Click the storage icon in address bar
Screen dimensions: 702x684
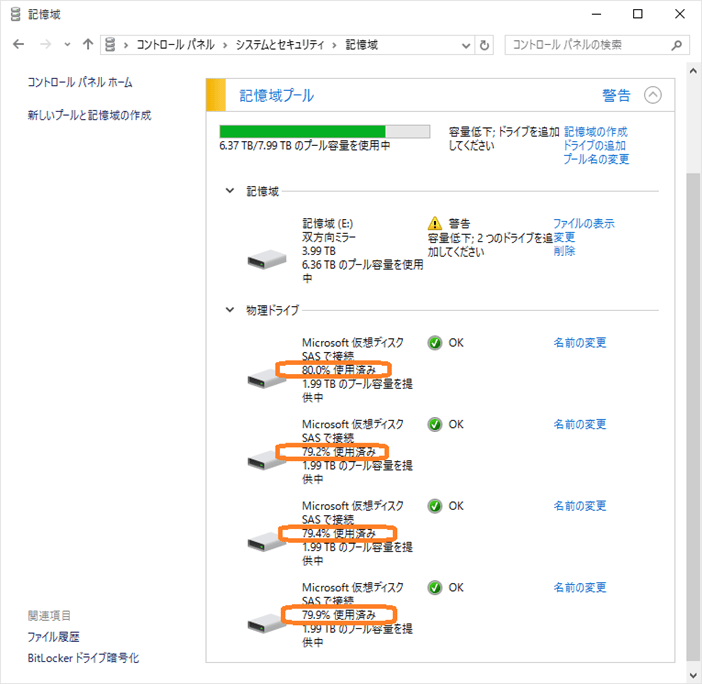pos(110,45)
